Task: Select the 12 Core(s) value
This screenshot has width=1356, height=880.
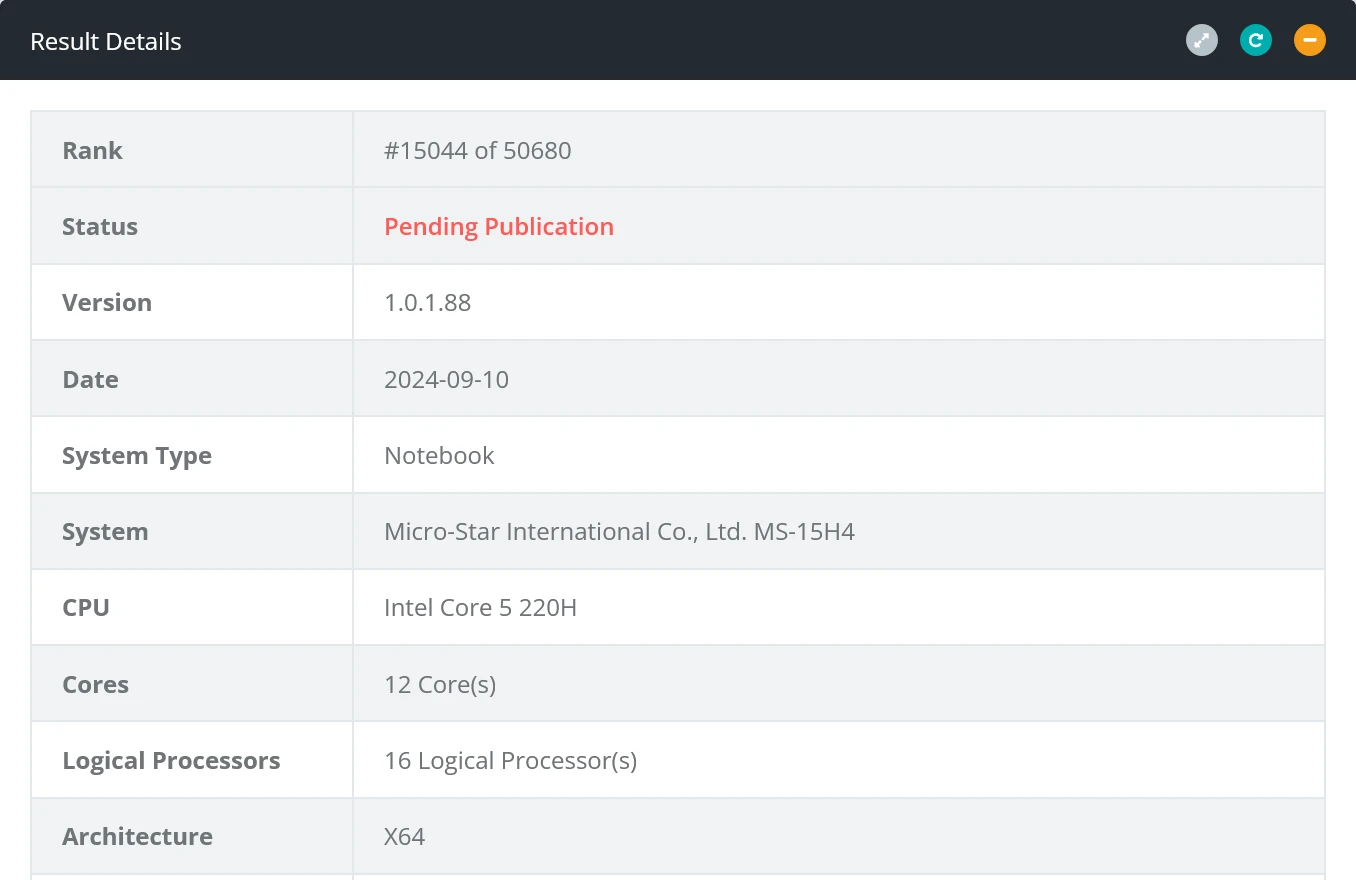Action: 440,685
